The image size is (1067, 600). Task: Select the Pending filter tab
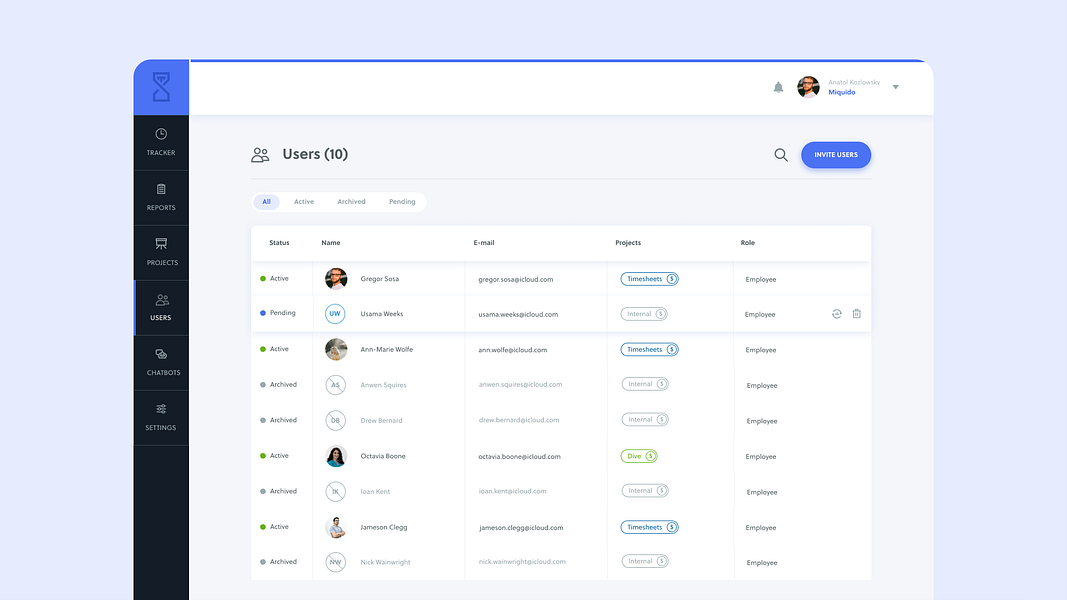click(x=402, y=201)
